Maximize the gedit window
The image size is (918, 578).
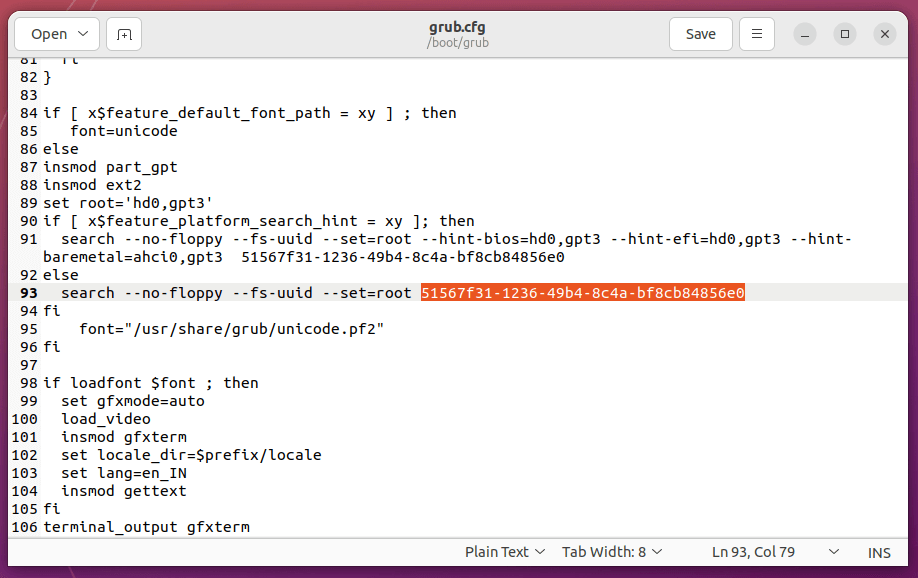click(845, 35)
